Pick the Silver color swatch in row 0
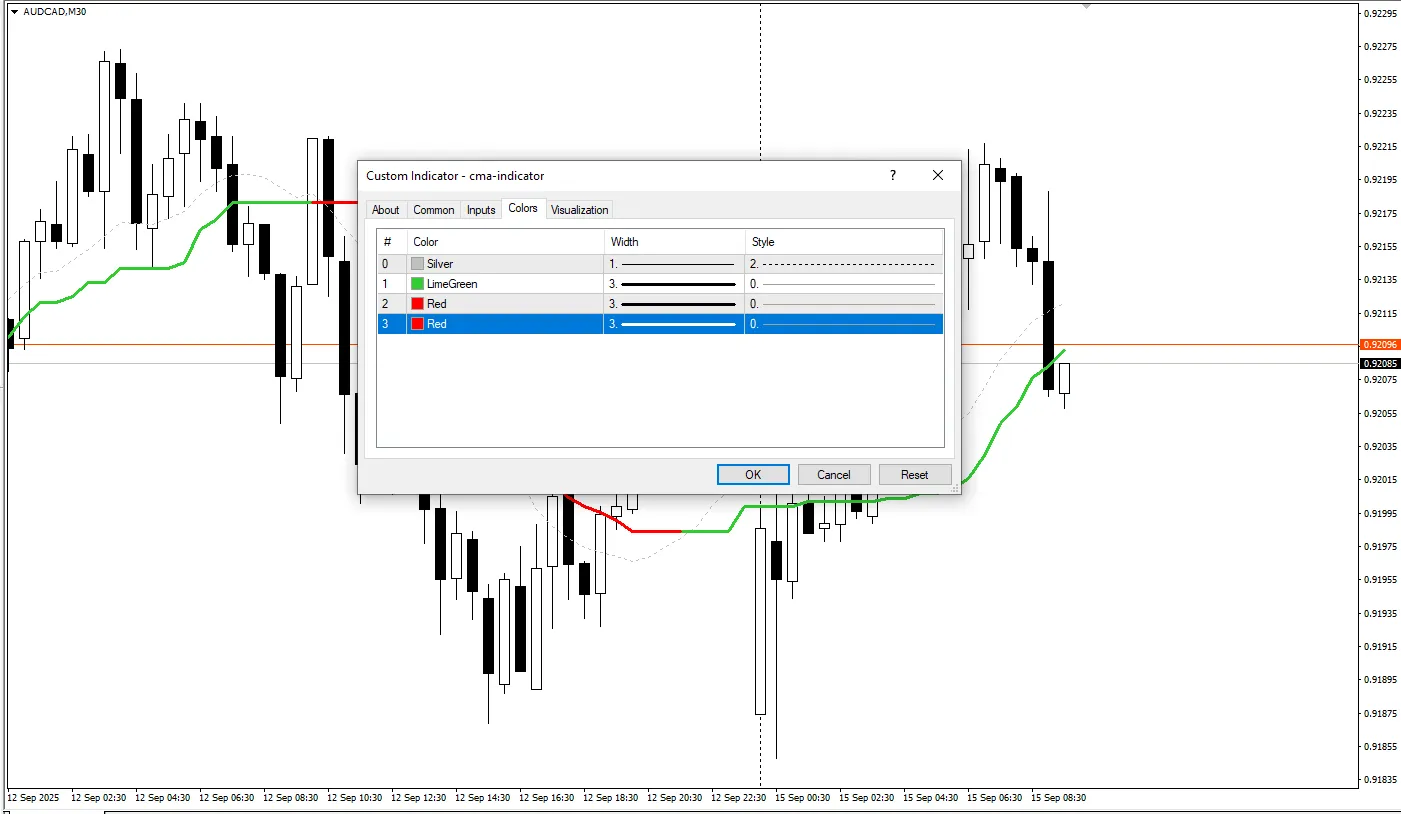The height and width of the screenshot is (814, 1401). [418, 264]
